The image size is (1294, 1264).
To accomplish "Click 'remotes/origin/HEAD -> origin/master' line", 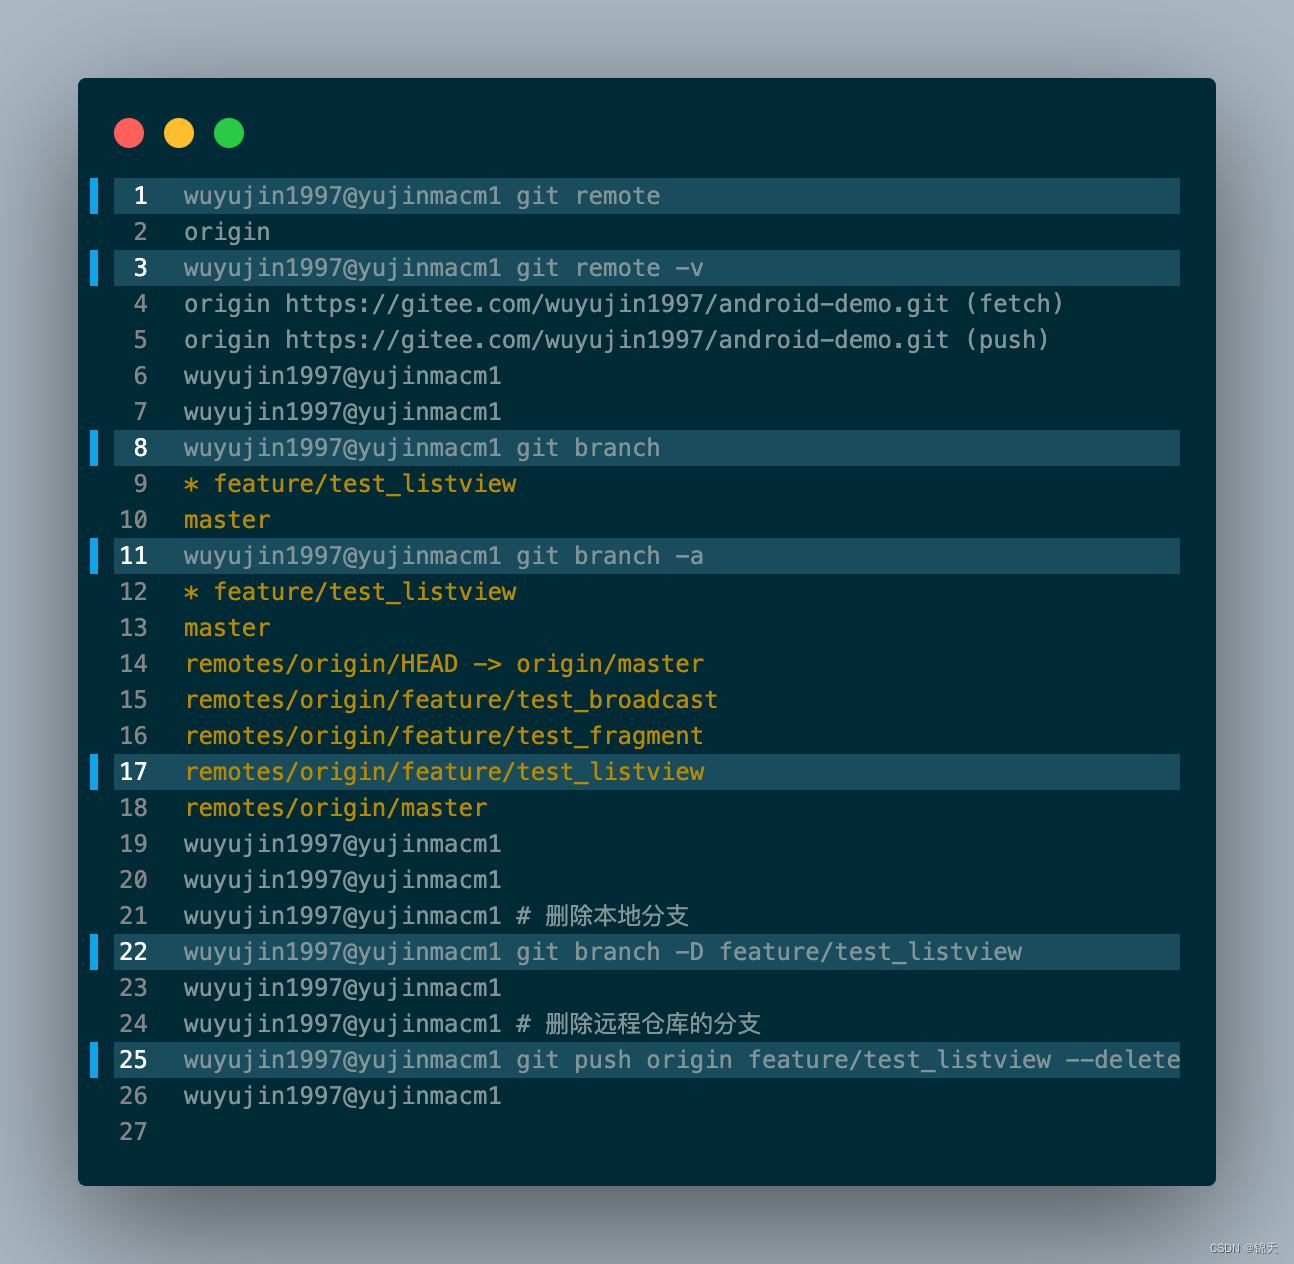I will pos(444,664).
